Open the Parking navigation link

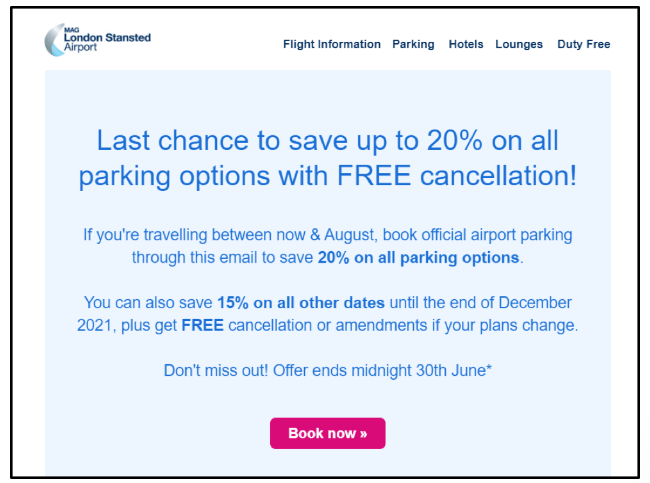coord(413,44)
